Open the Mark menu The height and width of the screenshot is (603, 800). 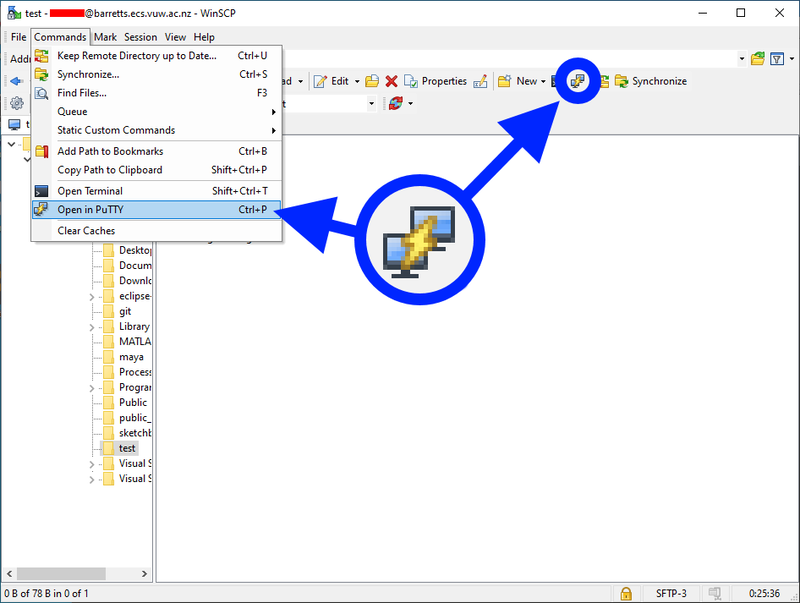[x=105, y=37]
